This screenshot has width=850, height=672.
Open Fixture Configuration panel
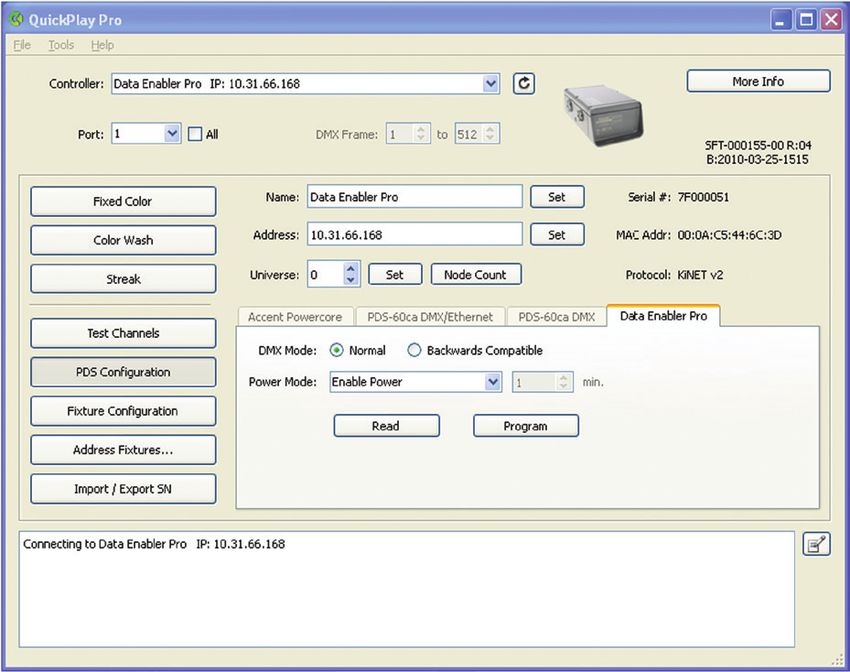point(123,411)
